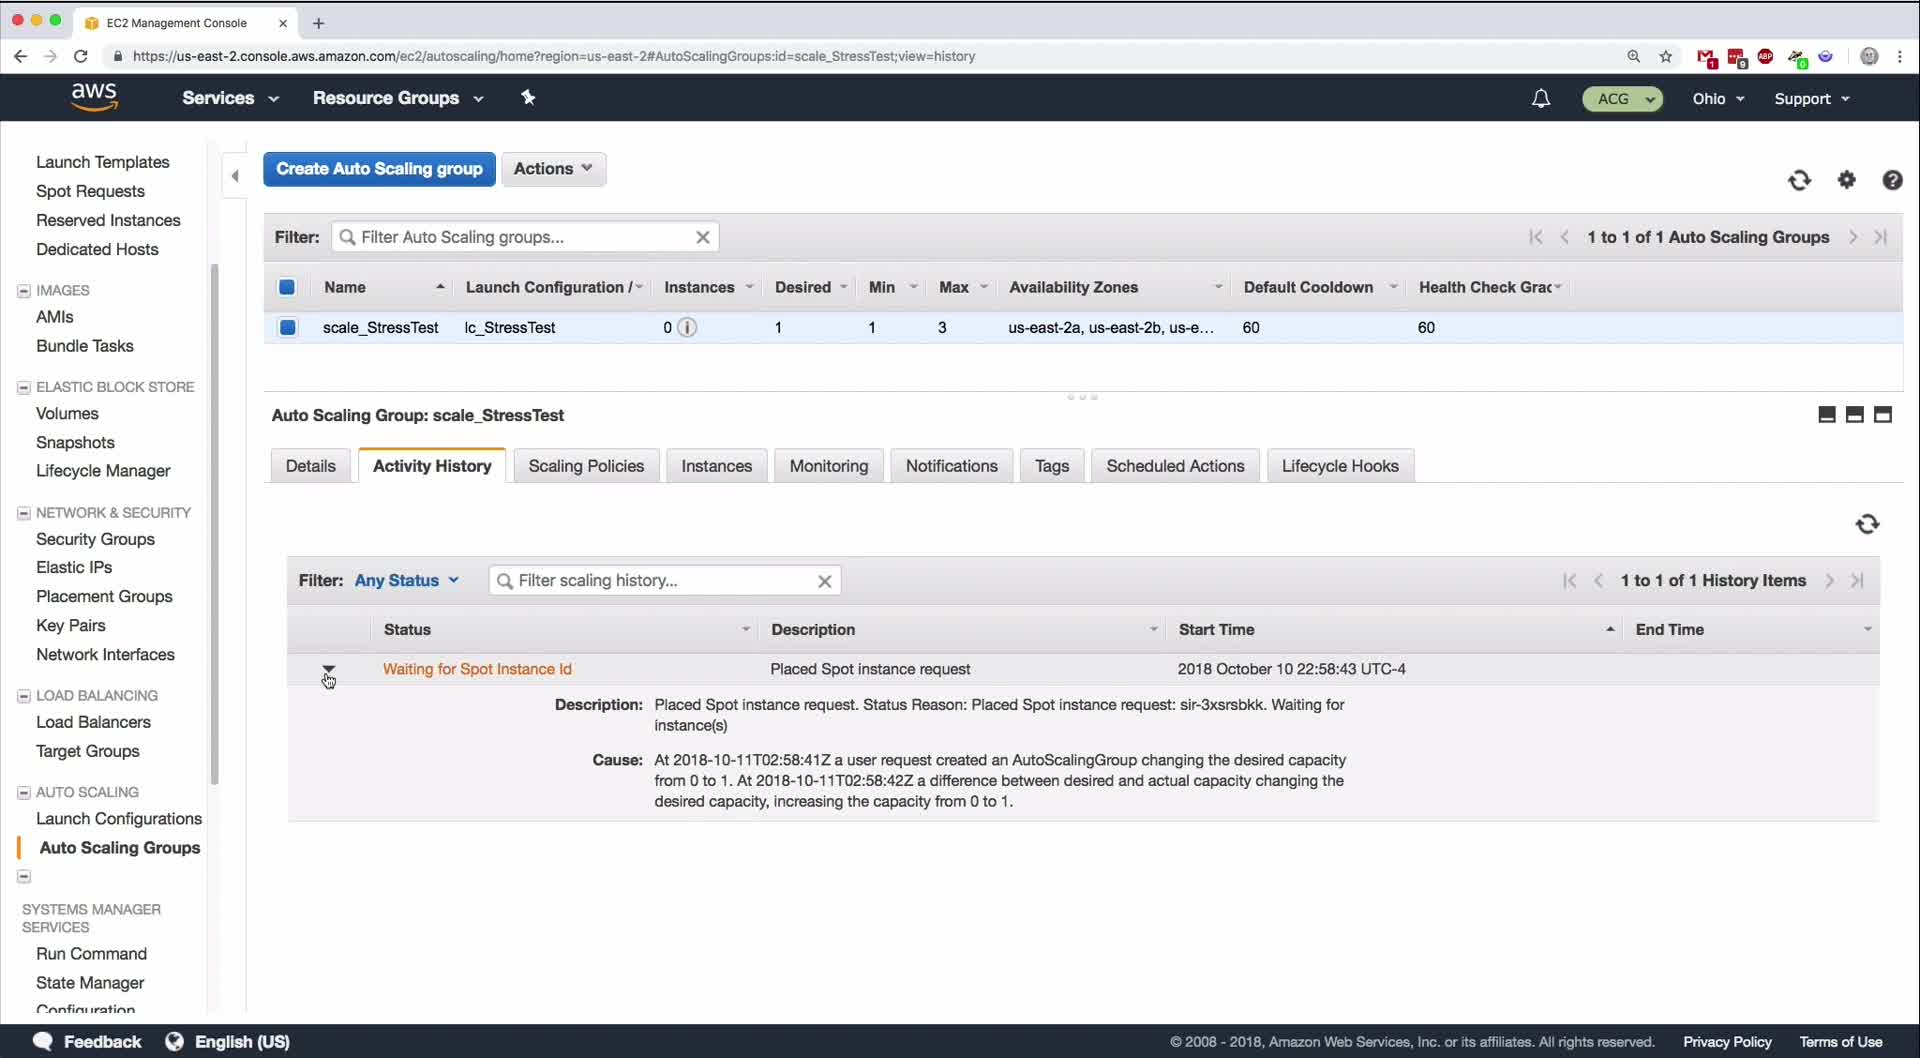Go to last page of Auto Scaling Groups
Viewport: 1920px width, 1058px height.
(x=1881, y=237)
